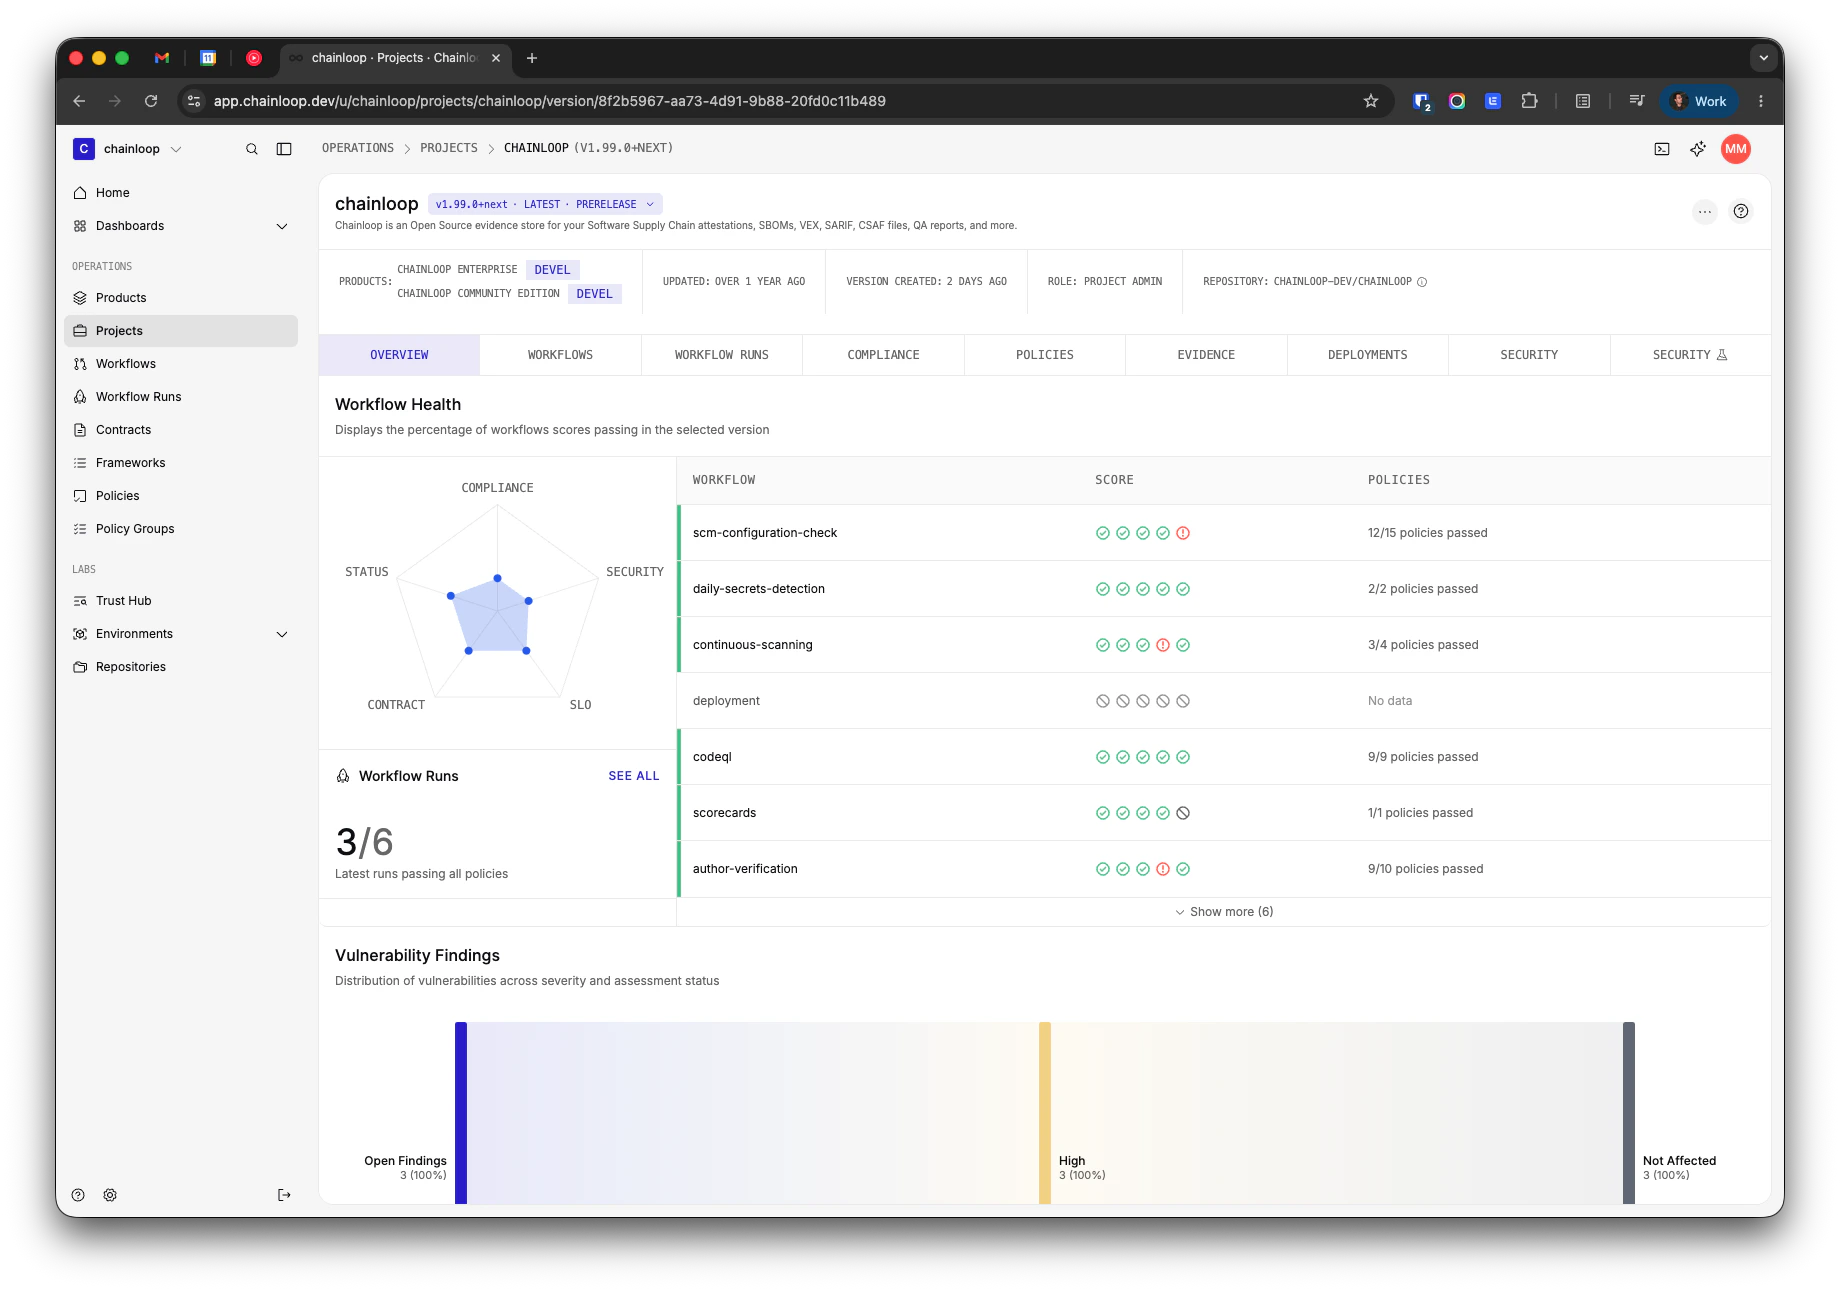Open settings gear at sidebar bottom
1840x1291 pixels.
coord(110,1195)
